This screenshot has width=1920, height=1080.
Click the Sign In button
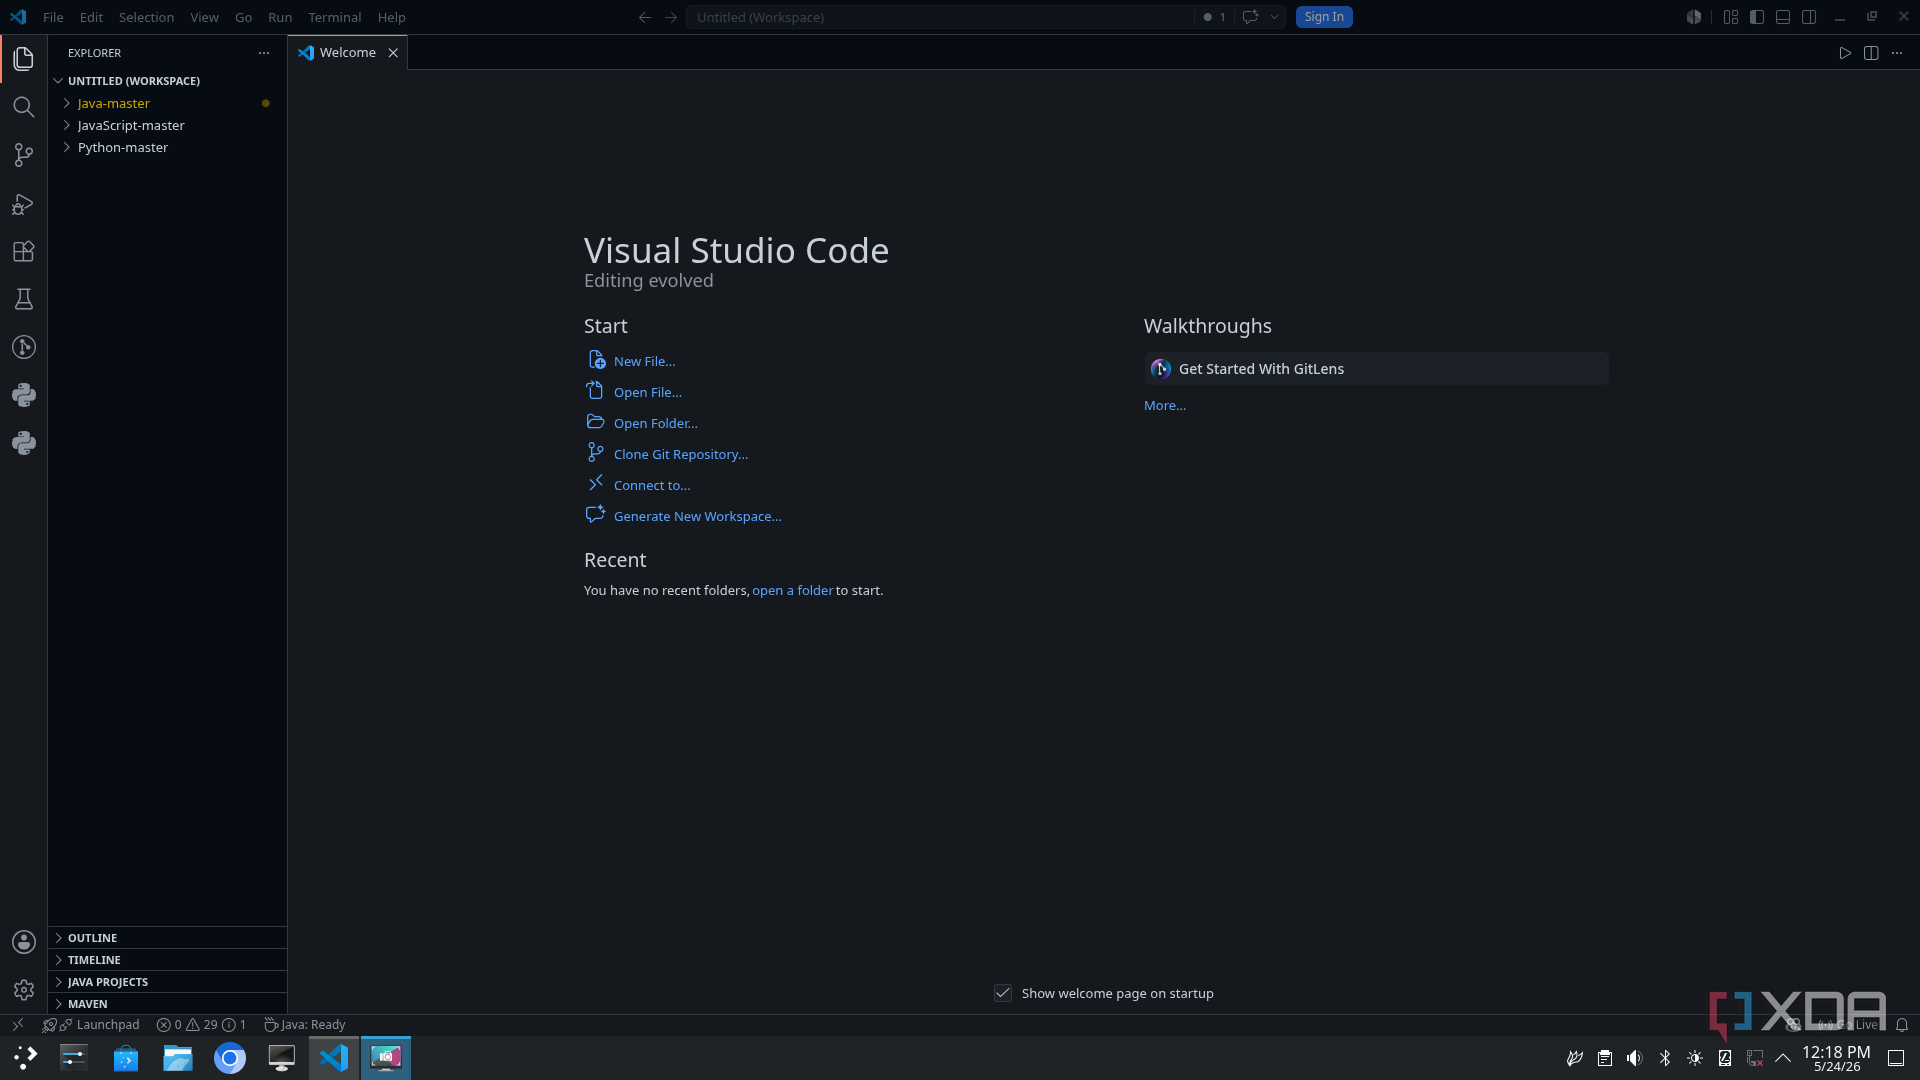[x=1324, y=17]
